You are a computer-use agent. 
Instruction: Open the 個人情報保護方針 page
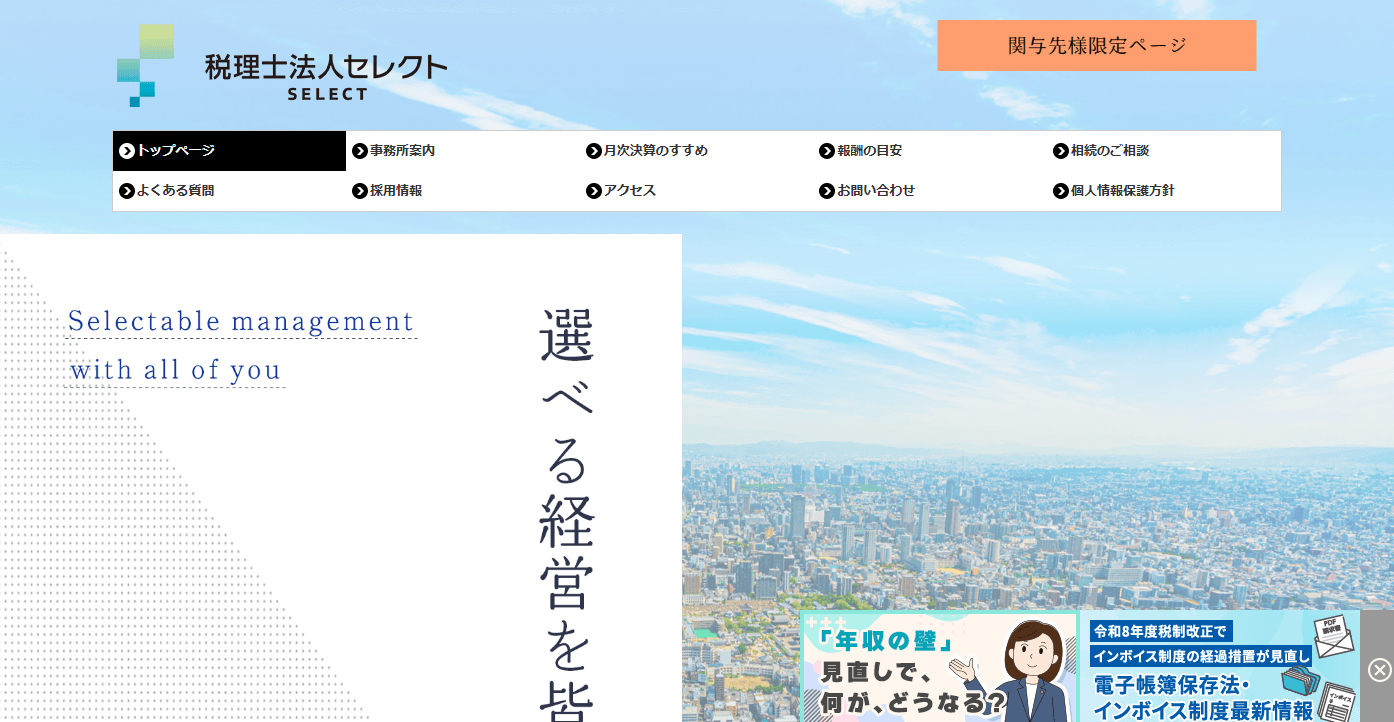[1164, 191]
